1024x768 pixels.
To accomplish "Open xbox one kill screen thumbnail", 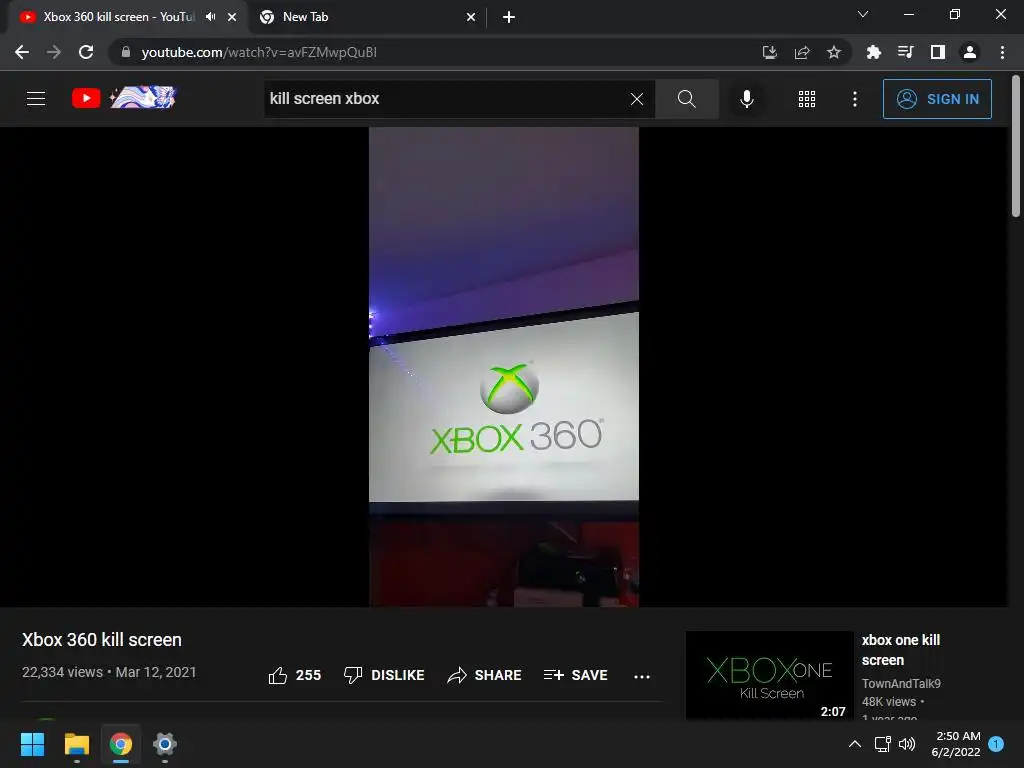I will [769, 675].
